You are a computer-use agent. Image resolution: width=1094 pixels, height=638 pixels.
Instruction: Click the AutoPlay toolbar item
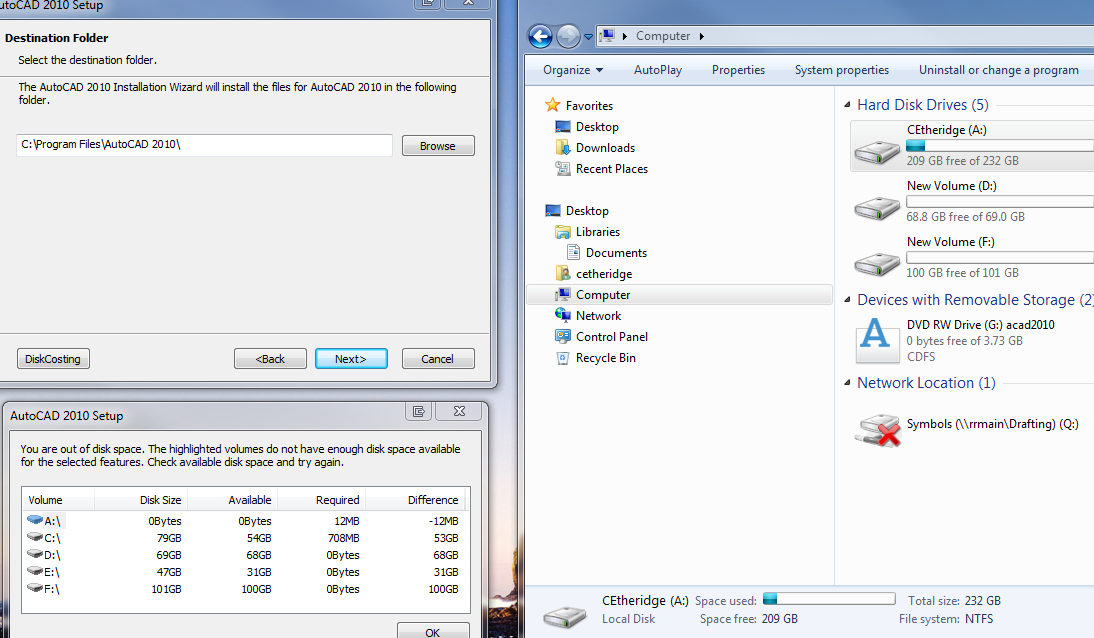657,70
